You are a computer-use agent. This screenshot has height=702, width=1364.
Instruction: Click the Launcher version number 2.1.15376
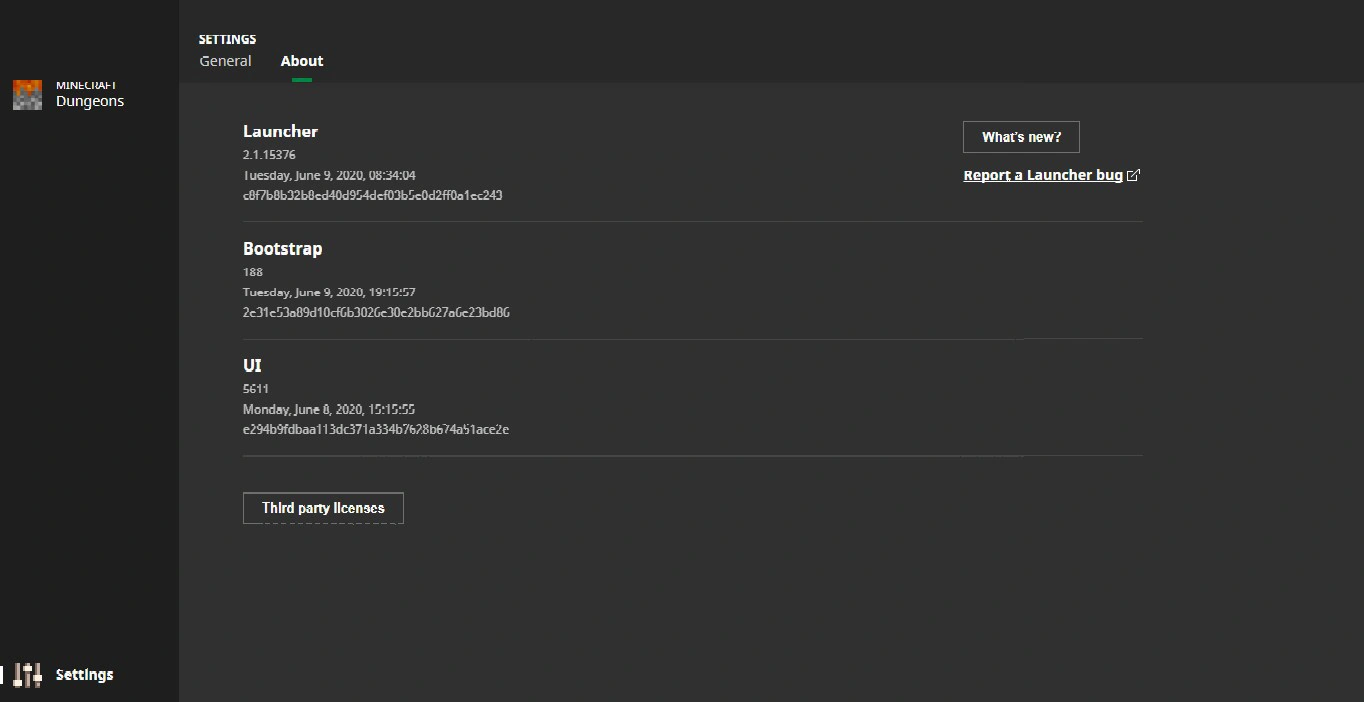(269, 155)
